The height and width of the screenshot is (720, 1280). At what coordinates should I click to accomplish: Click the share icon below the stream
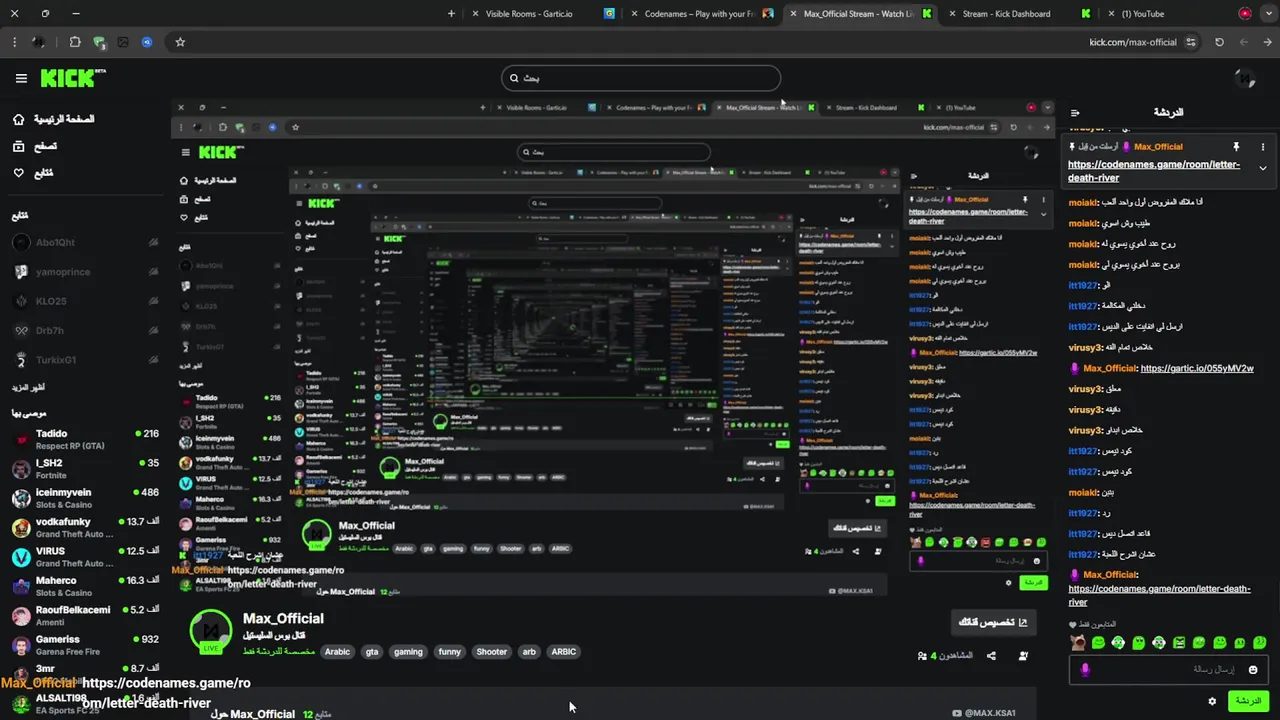[x=991, y=656]
